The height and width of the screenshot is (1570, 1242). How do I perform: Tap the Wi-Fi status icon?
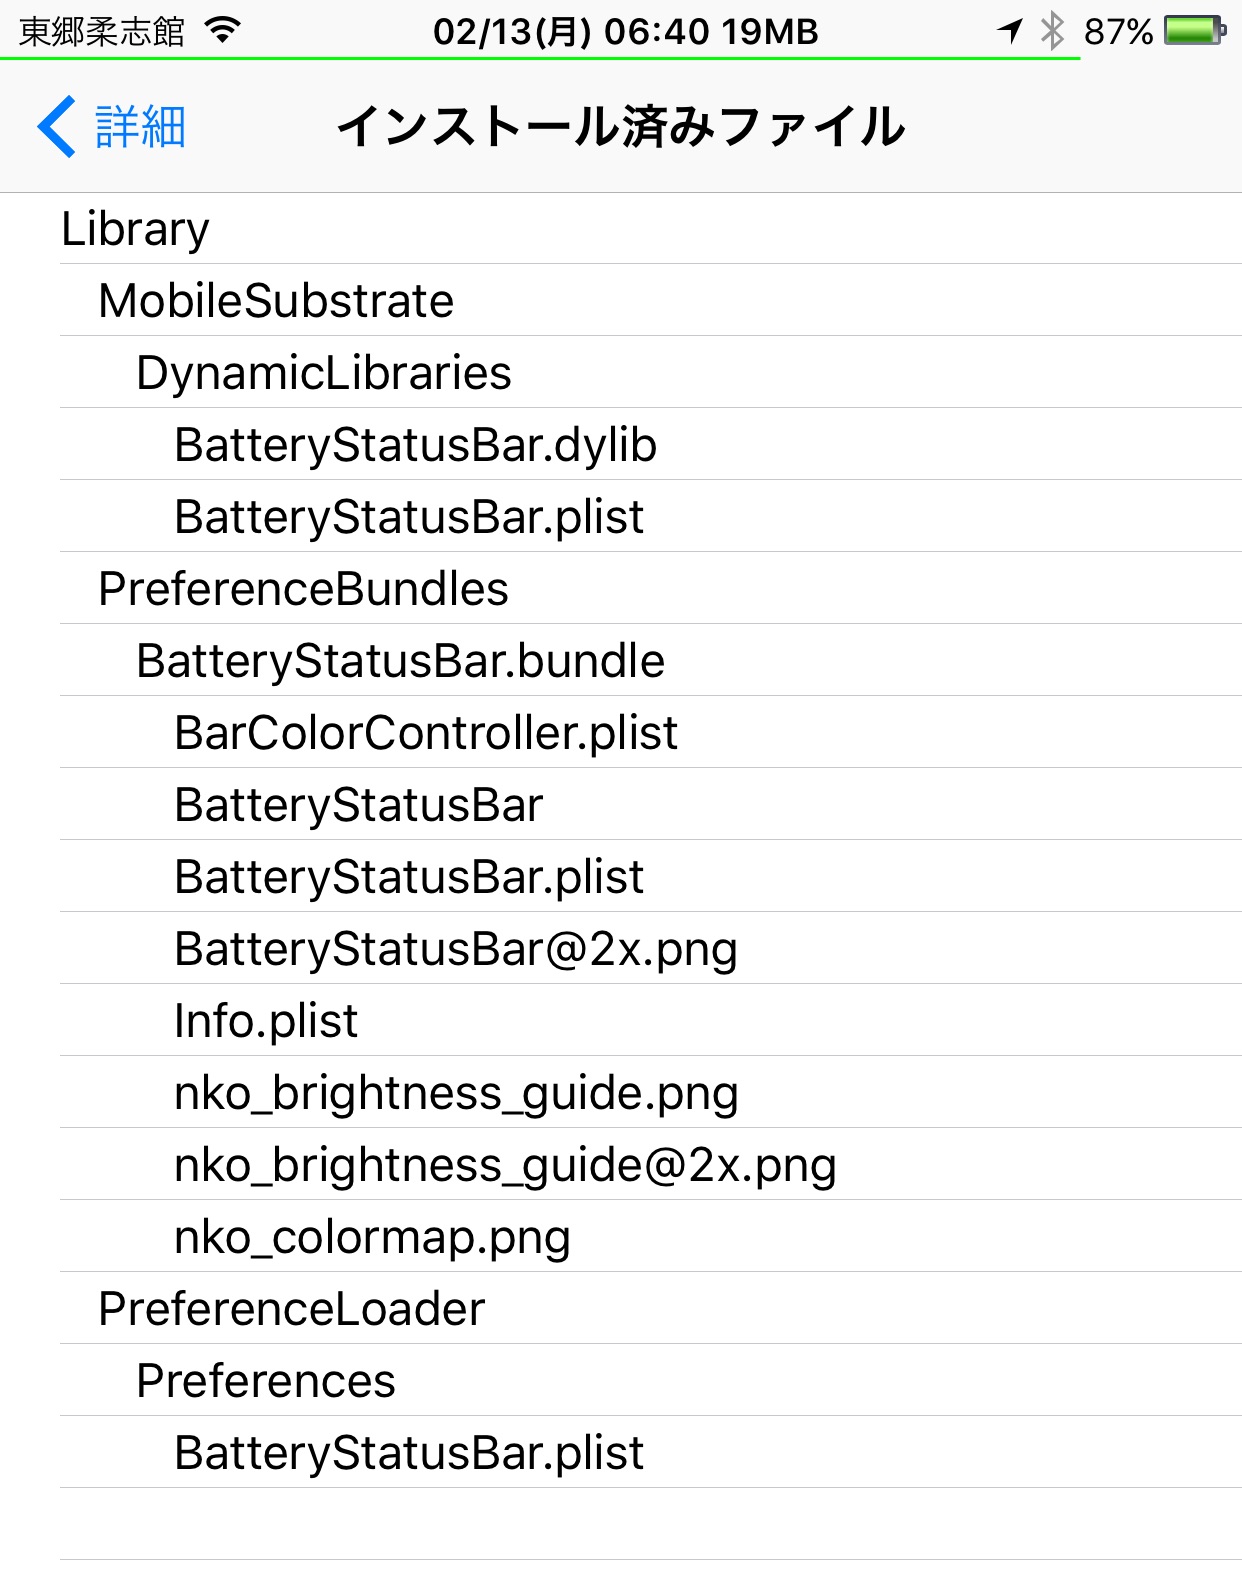(x=223, y=31)
